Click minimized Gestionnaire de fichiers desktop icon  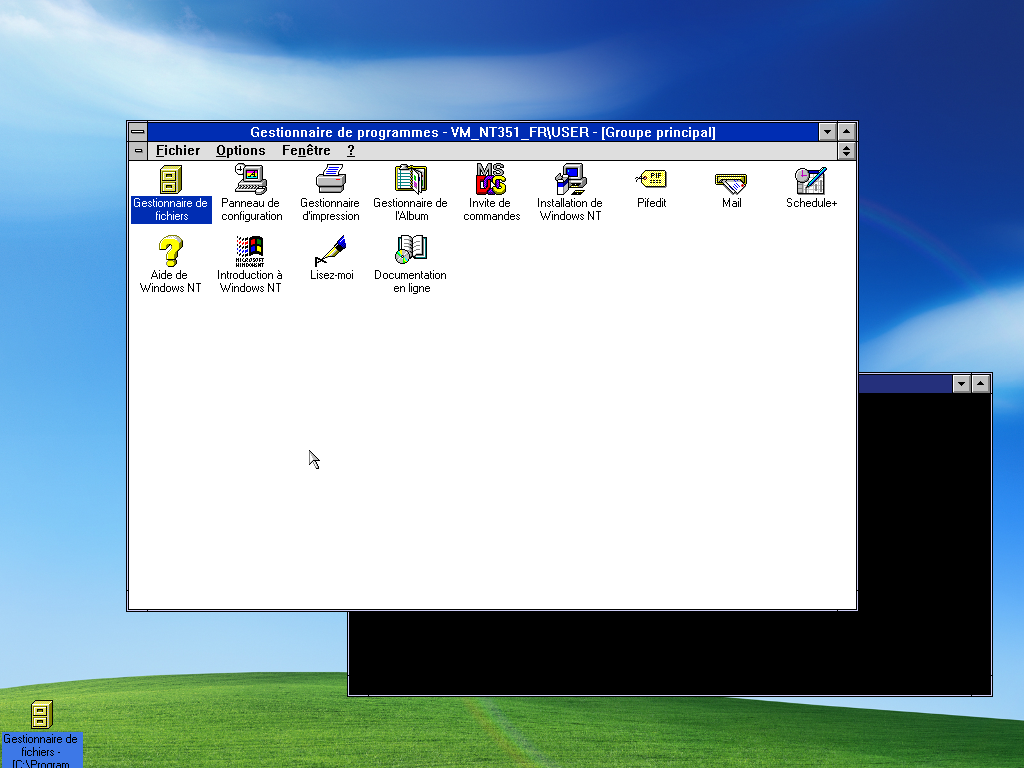pos(41,715)
